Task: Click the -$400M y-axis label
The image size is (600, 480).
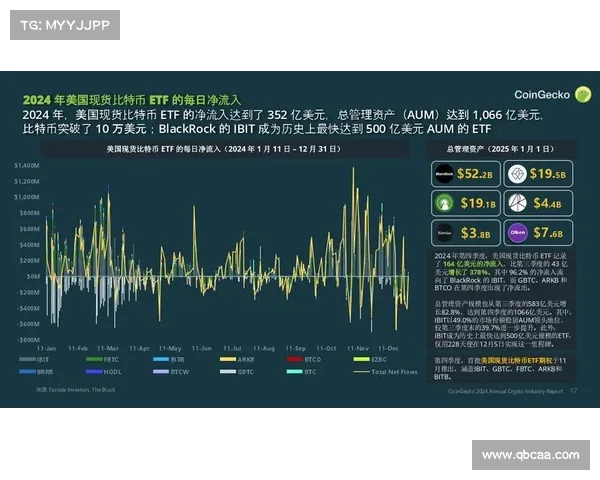Action: click(x=28, y=308)
